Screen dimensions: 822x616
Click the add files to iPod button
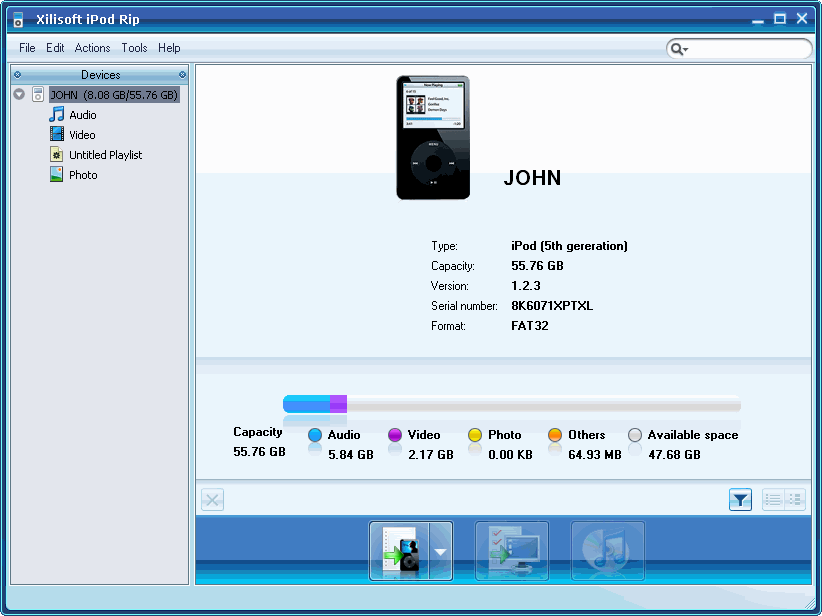pyautogui.click(x=399, y=550)
